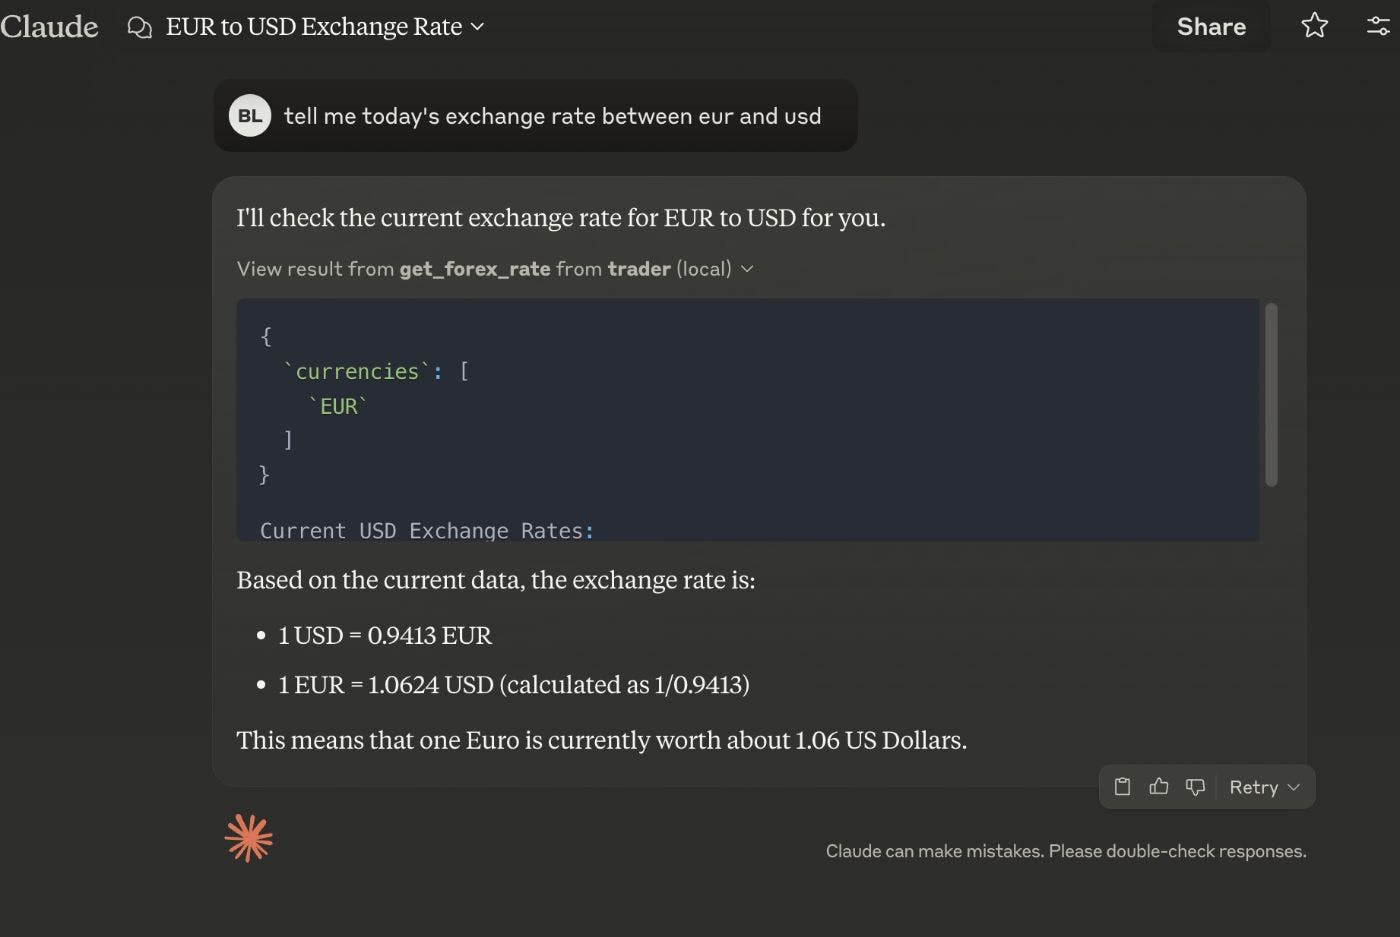Viewport: 1400px width, 937px height.
Task: Open the chat controls sliders icon
Action: pyautogui.click(x=1378, y=26)
